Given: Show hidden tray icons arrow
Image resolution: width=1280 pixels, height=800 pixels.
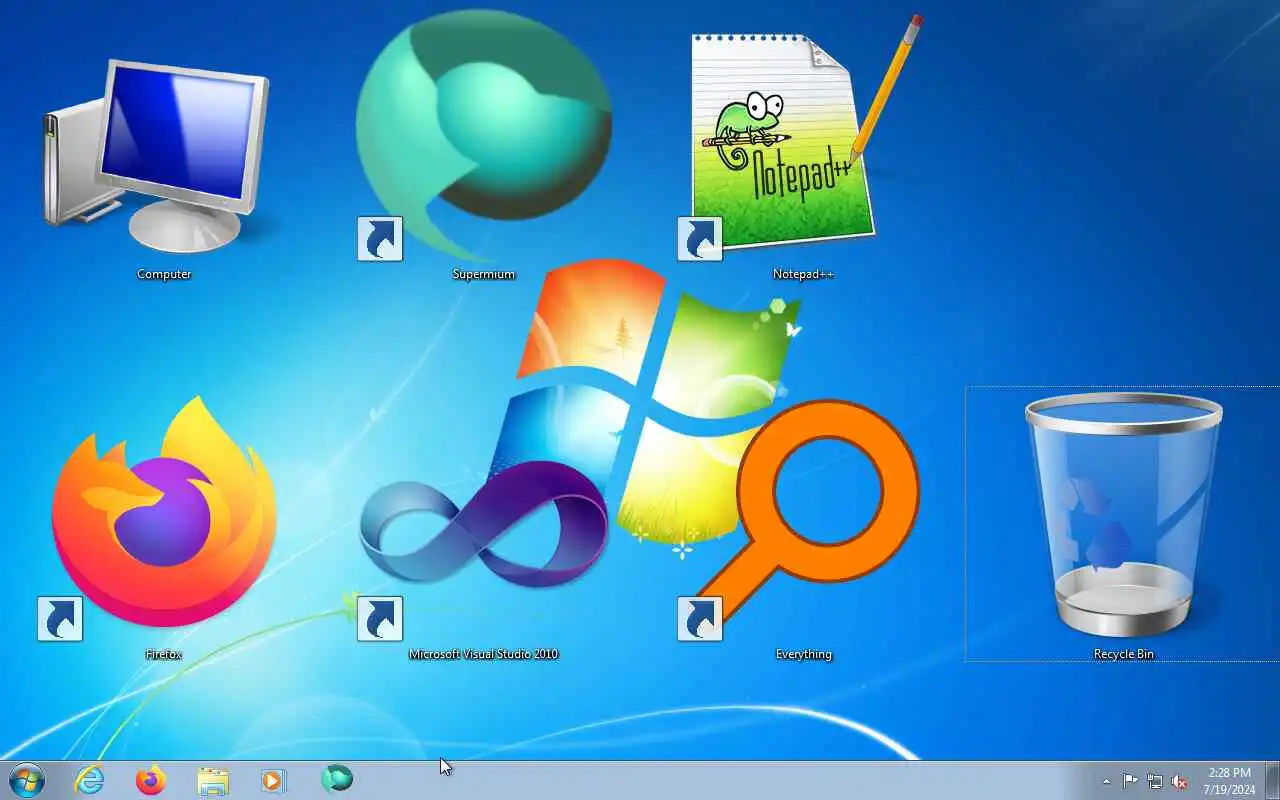Looking at the screenshot, I should tap(1106, 781).
